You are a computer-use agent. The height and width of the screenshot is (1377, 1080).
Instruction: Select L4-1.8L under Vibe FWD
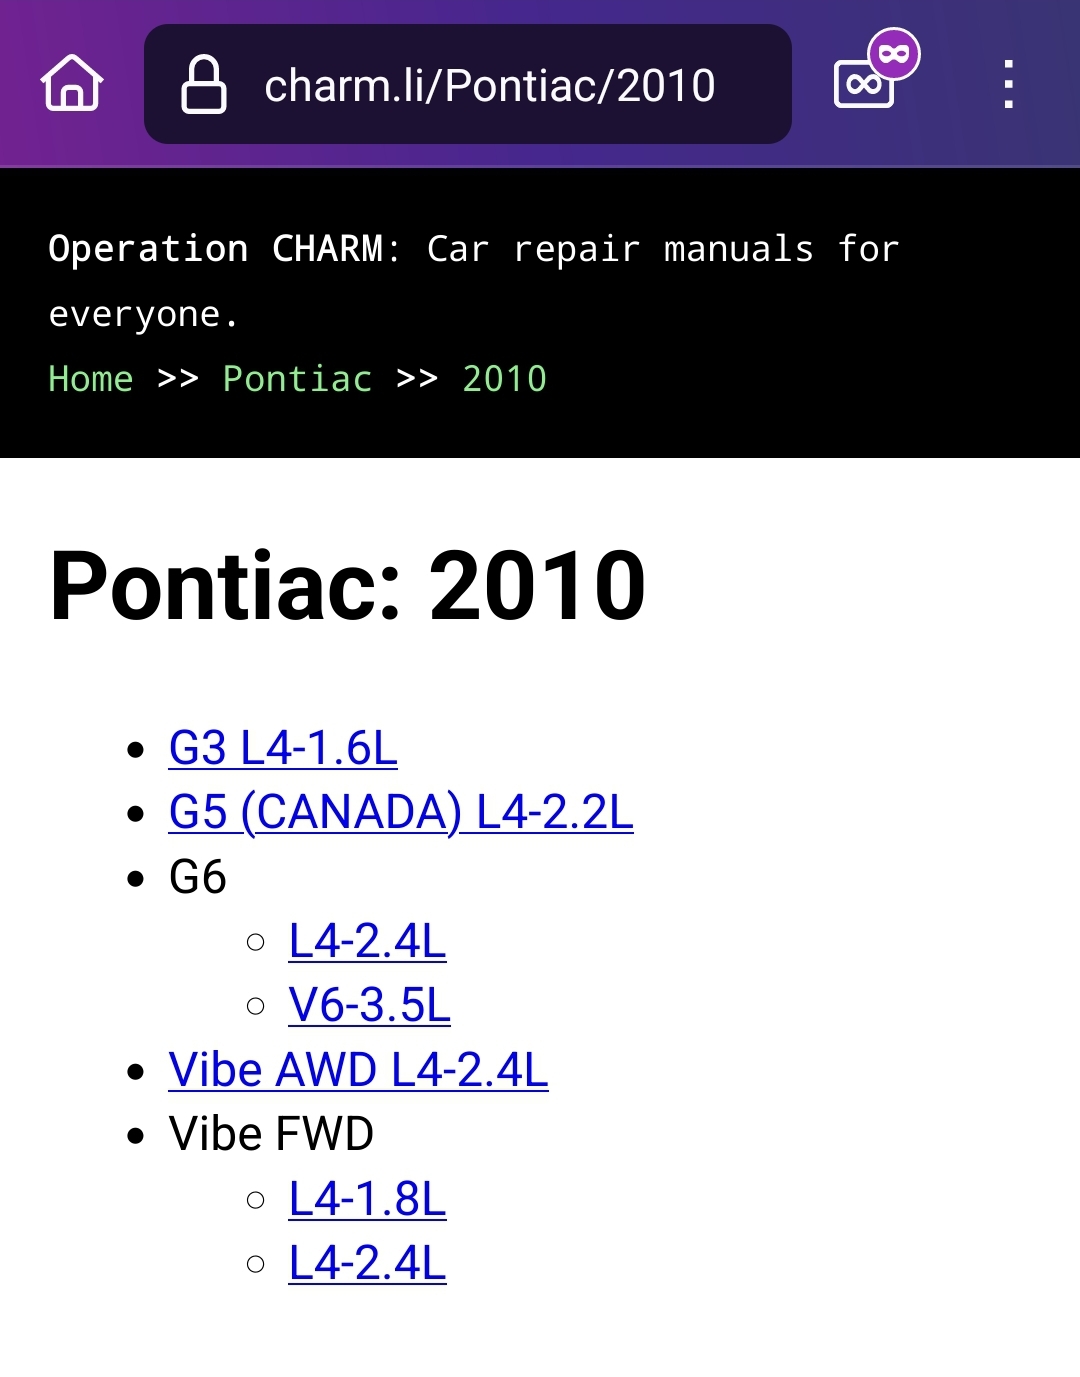pos(367,1199)
